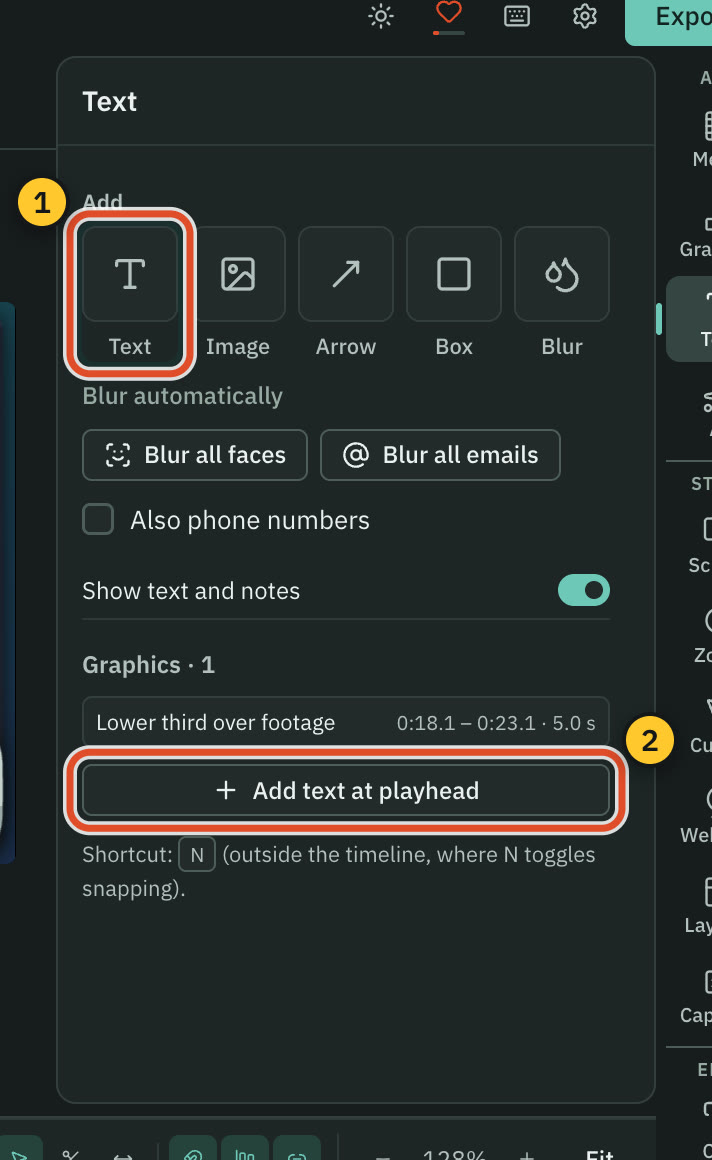Click Blur all emails
The width and height of the screenshot is (712, 1160).
pos(440,455)
